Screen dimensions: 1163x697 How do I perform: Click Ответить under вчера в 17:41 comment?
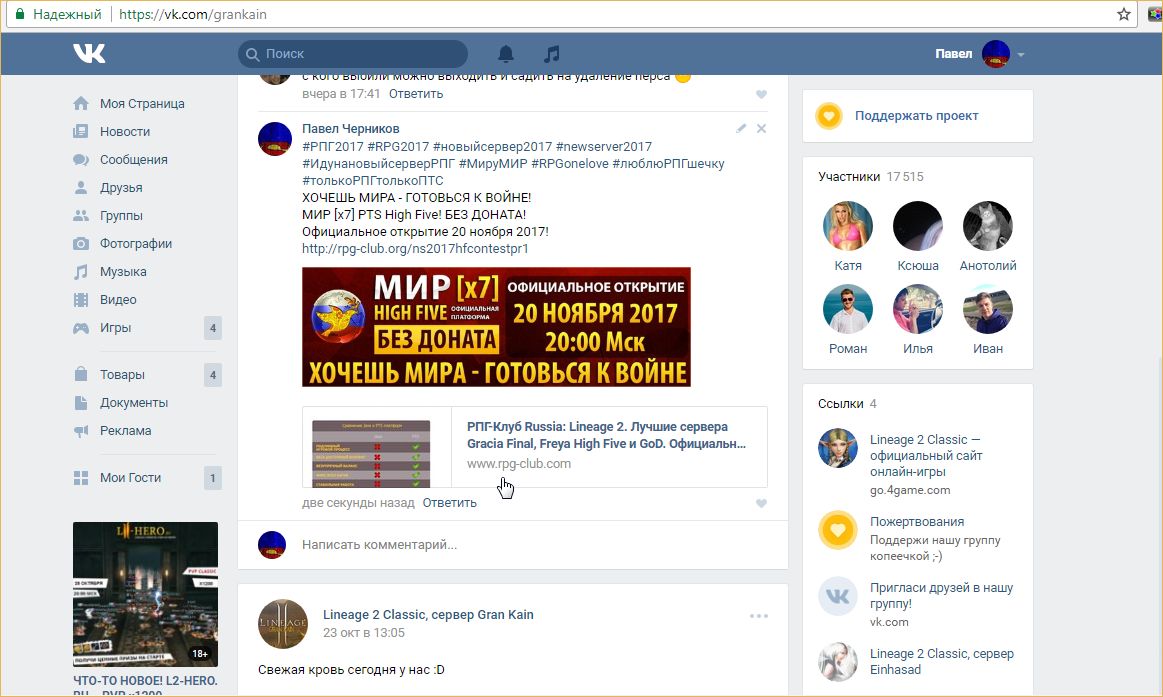tap(416, 93)
